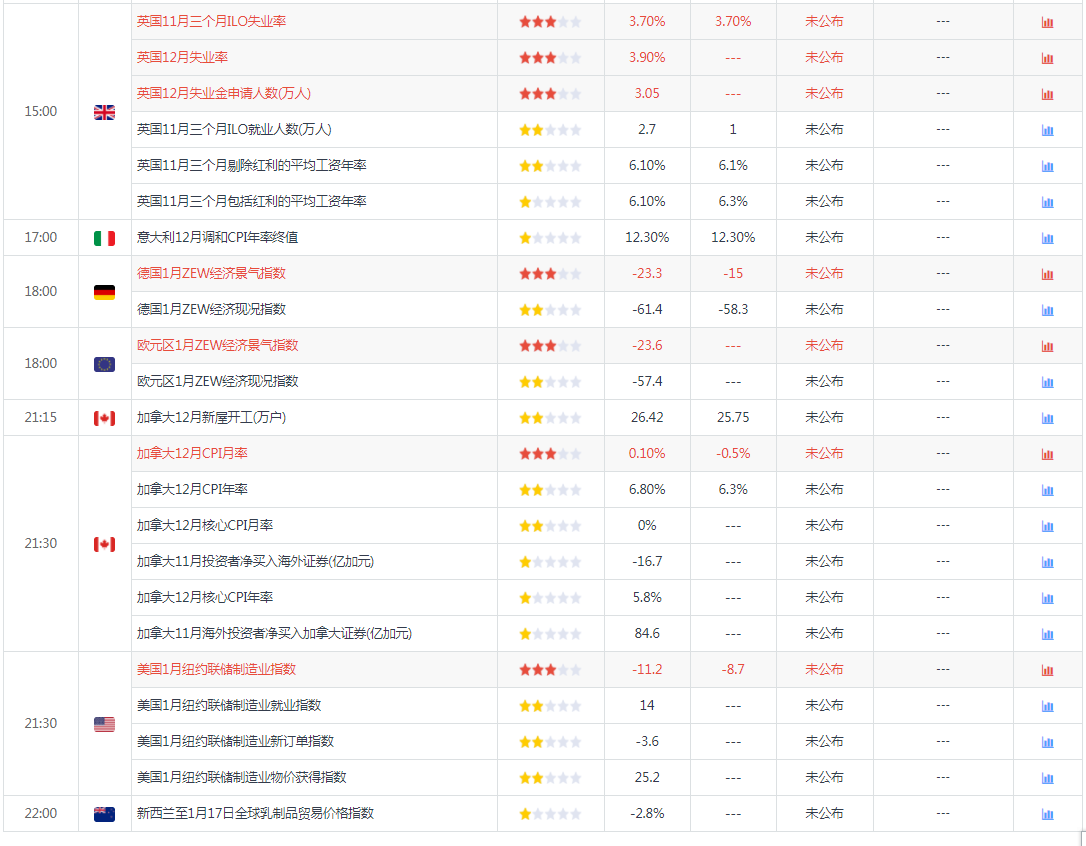Open 美国1月纽约联储制造业新订单指数 link
The width and height of the screenshot is (1086, 846).
235,741
